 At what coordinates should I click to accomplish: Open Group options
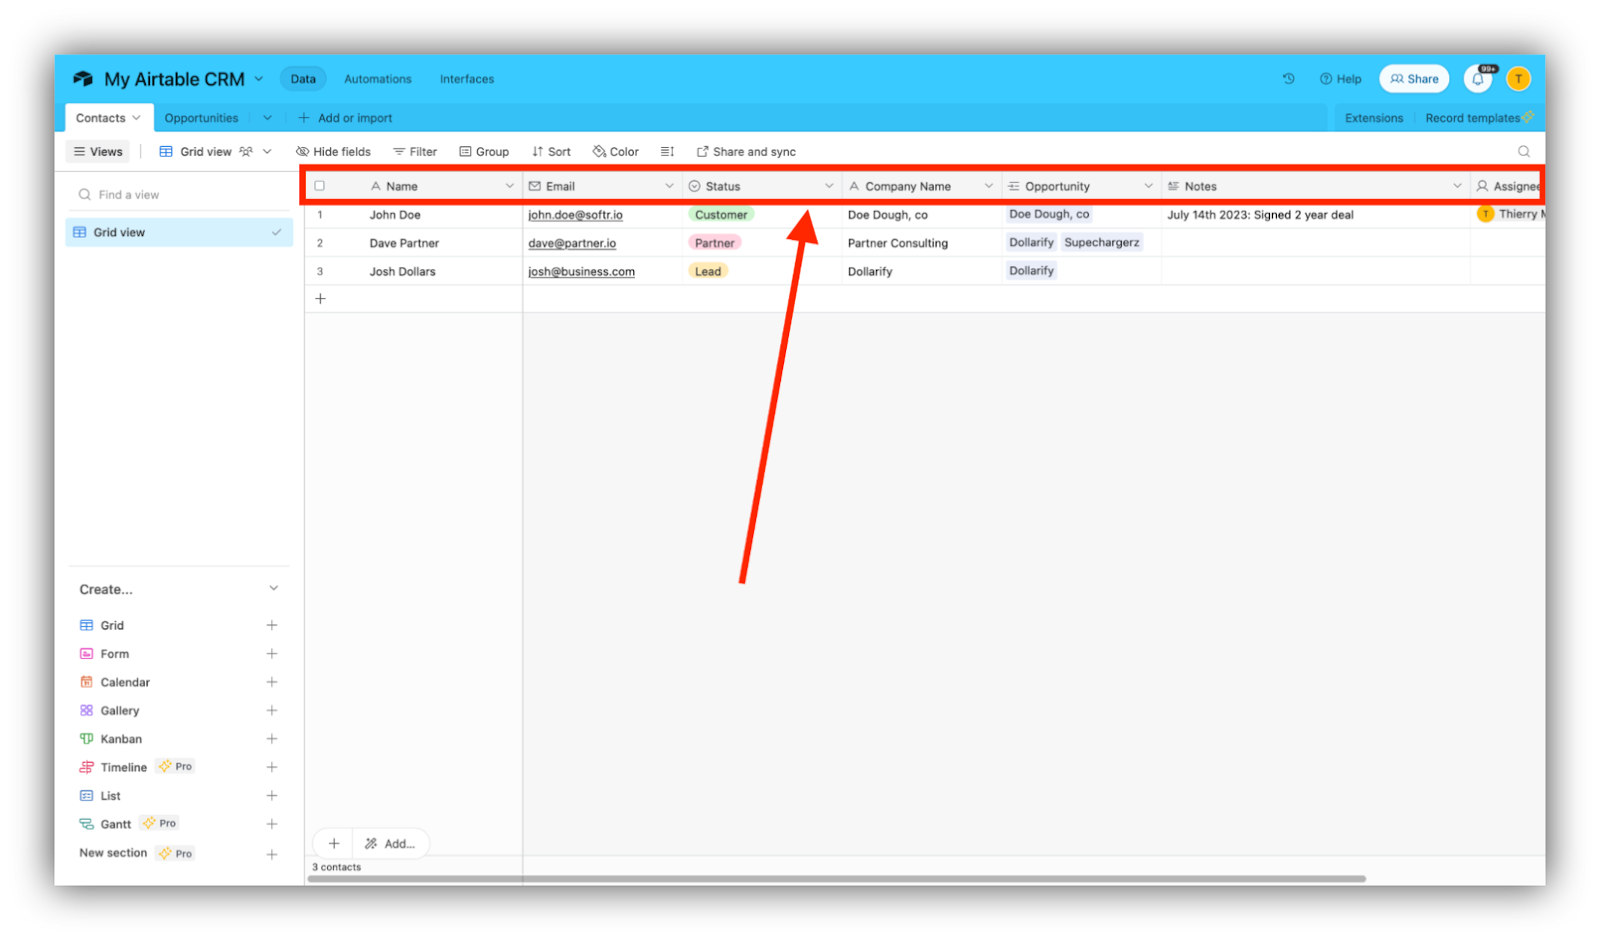point(484,152)
